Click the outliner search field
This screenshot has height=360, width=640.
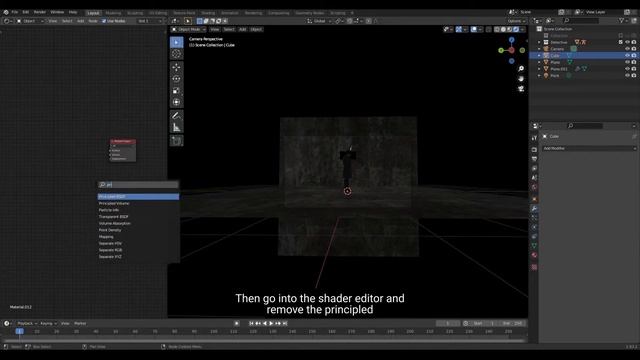(581, 20)
